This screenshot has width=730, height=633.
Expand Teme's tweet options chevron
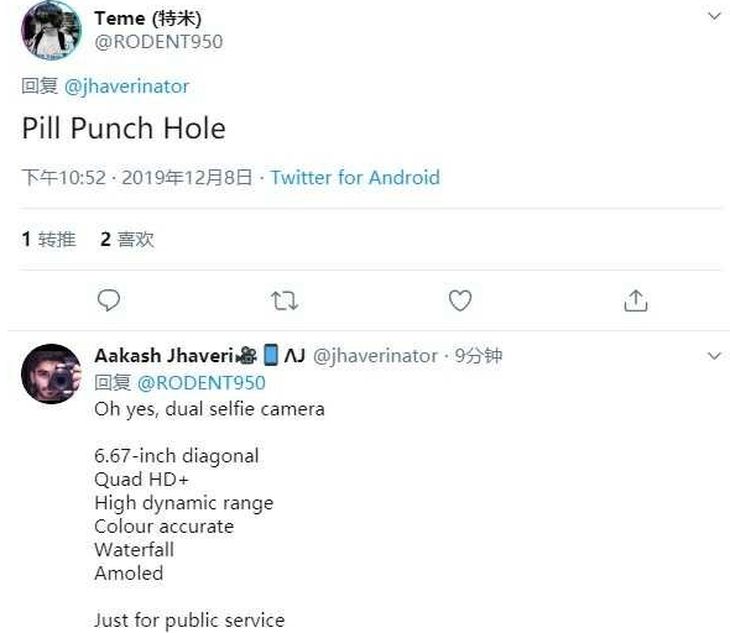click(714, 17)
